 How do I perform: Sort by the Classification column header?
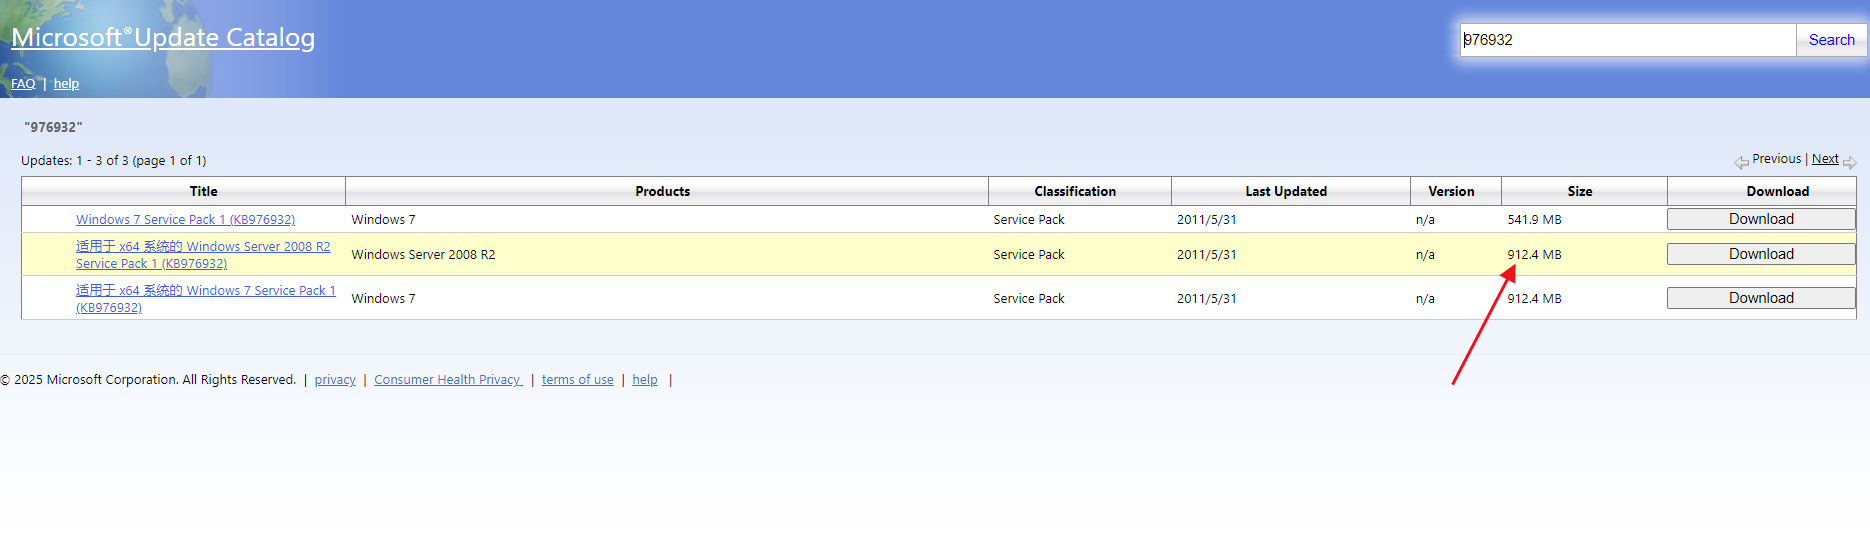1075,191
